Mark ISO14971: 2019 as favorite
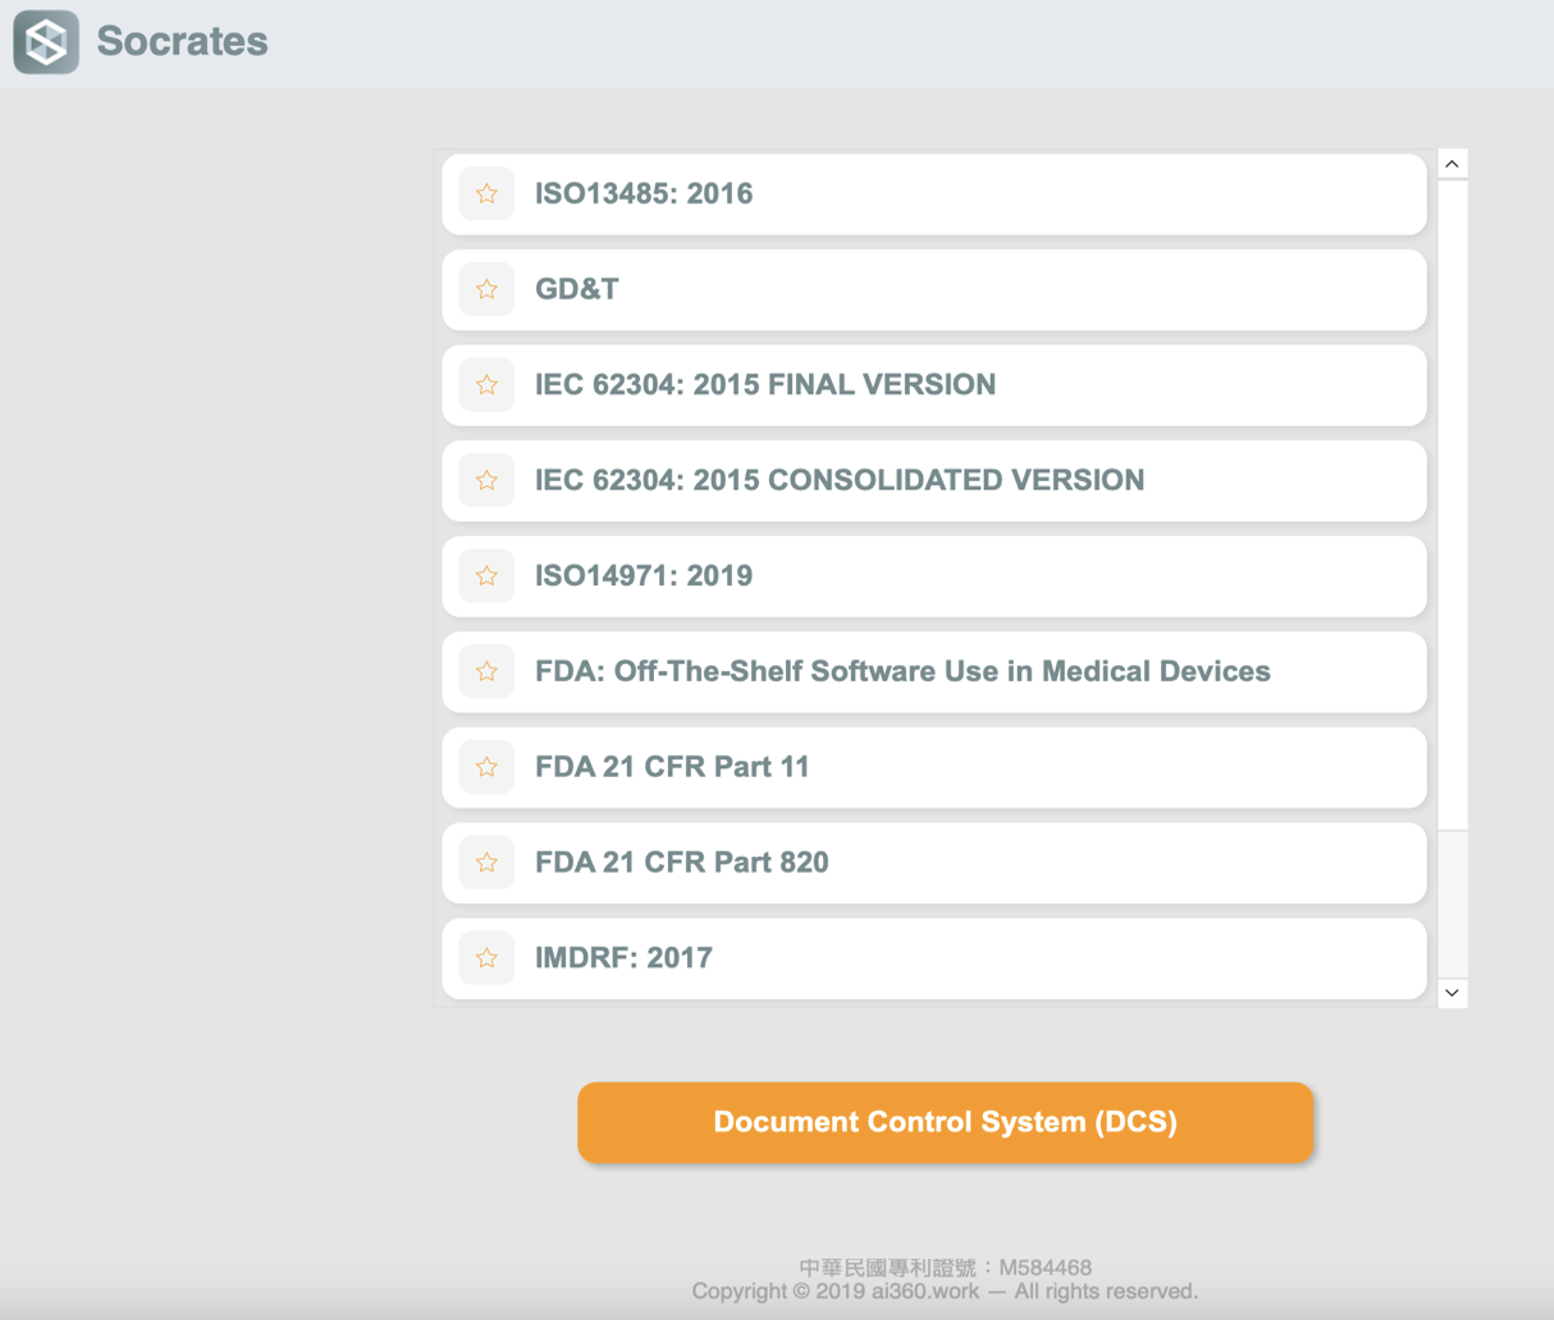Image resolution: width=1554 pixels, height=1320 pixels. coord(487,576)
